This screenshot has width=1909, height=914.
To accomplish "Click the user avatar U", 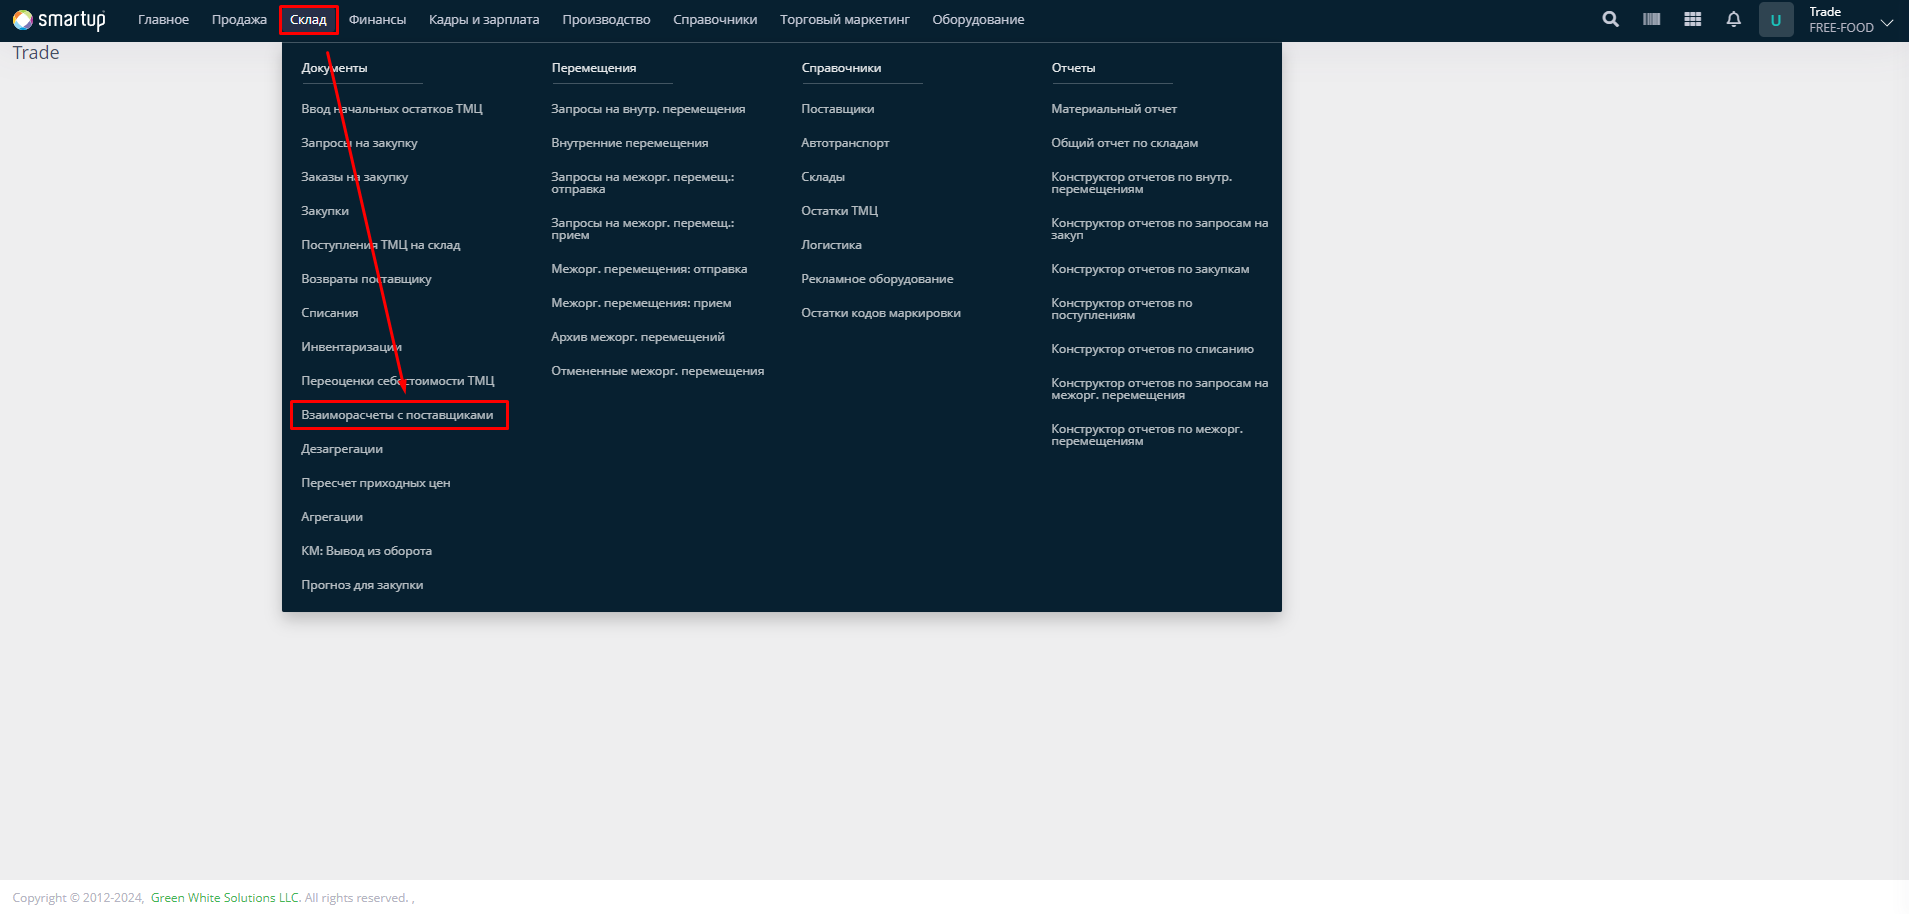I will [x=1776, y=20].
